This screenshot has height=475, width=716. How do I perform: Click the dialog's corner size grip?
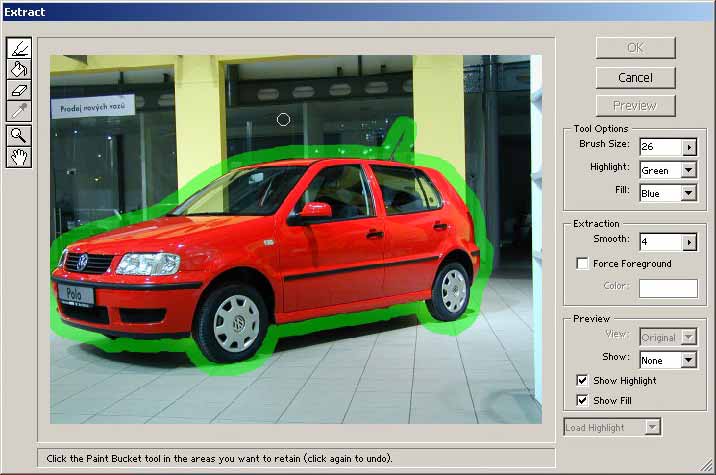[706, 466]
